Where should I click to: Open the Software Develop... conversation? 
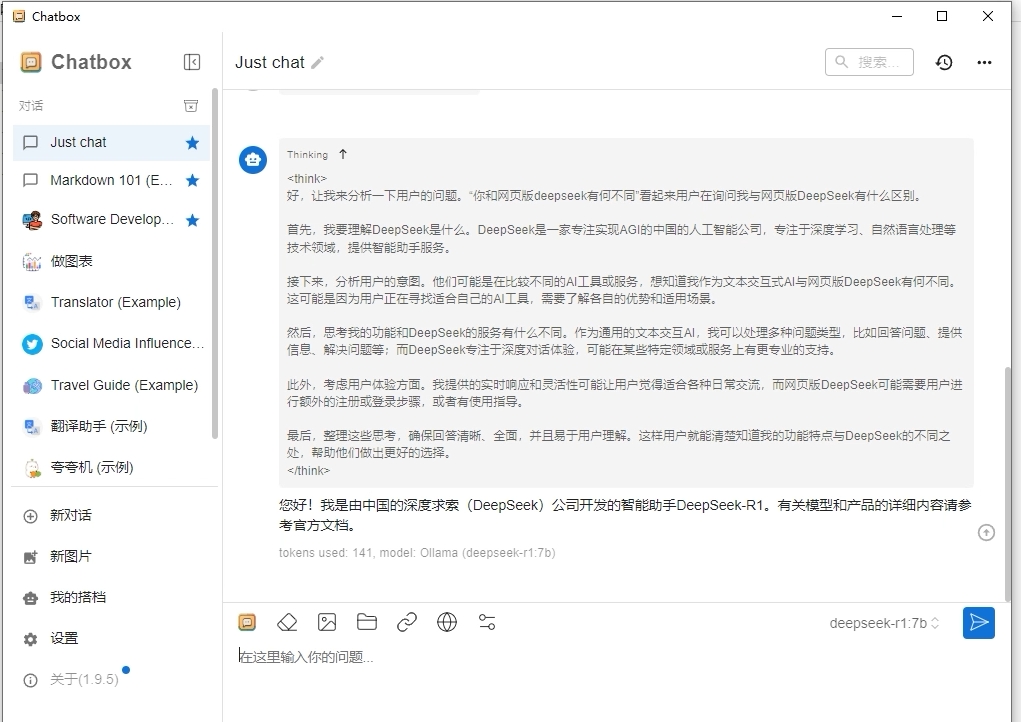coord(111,220)
